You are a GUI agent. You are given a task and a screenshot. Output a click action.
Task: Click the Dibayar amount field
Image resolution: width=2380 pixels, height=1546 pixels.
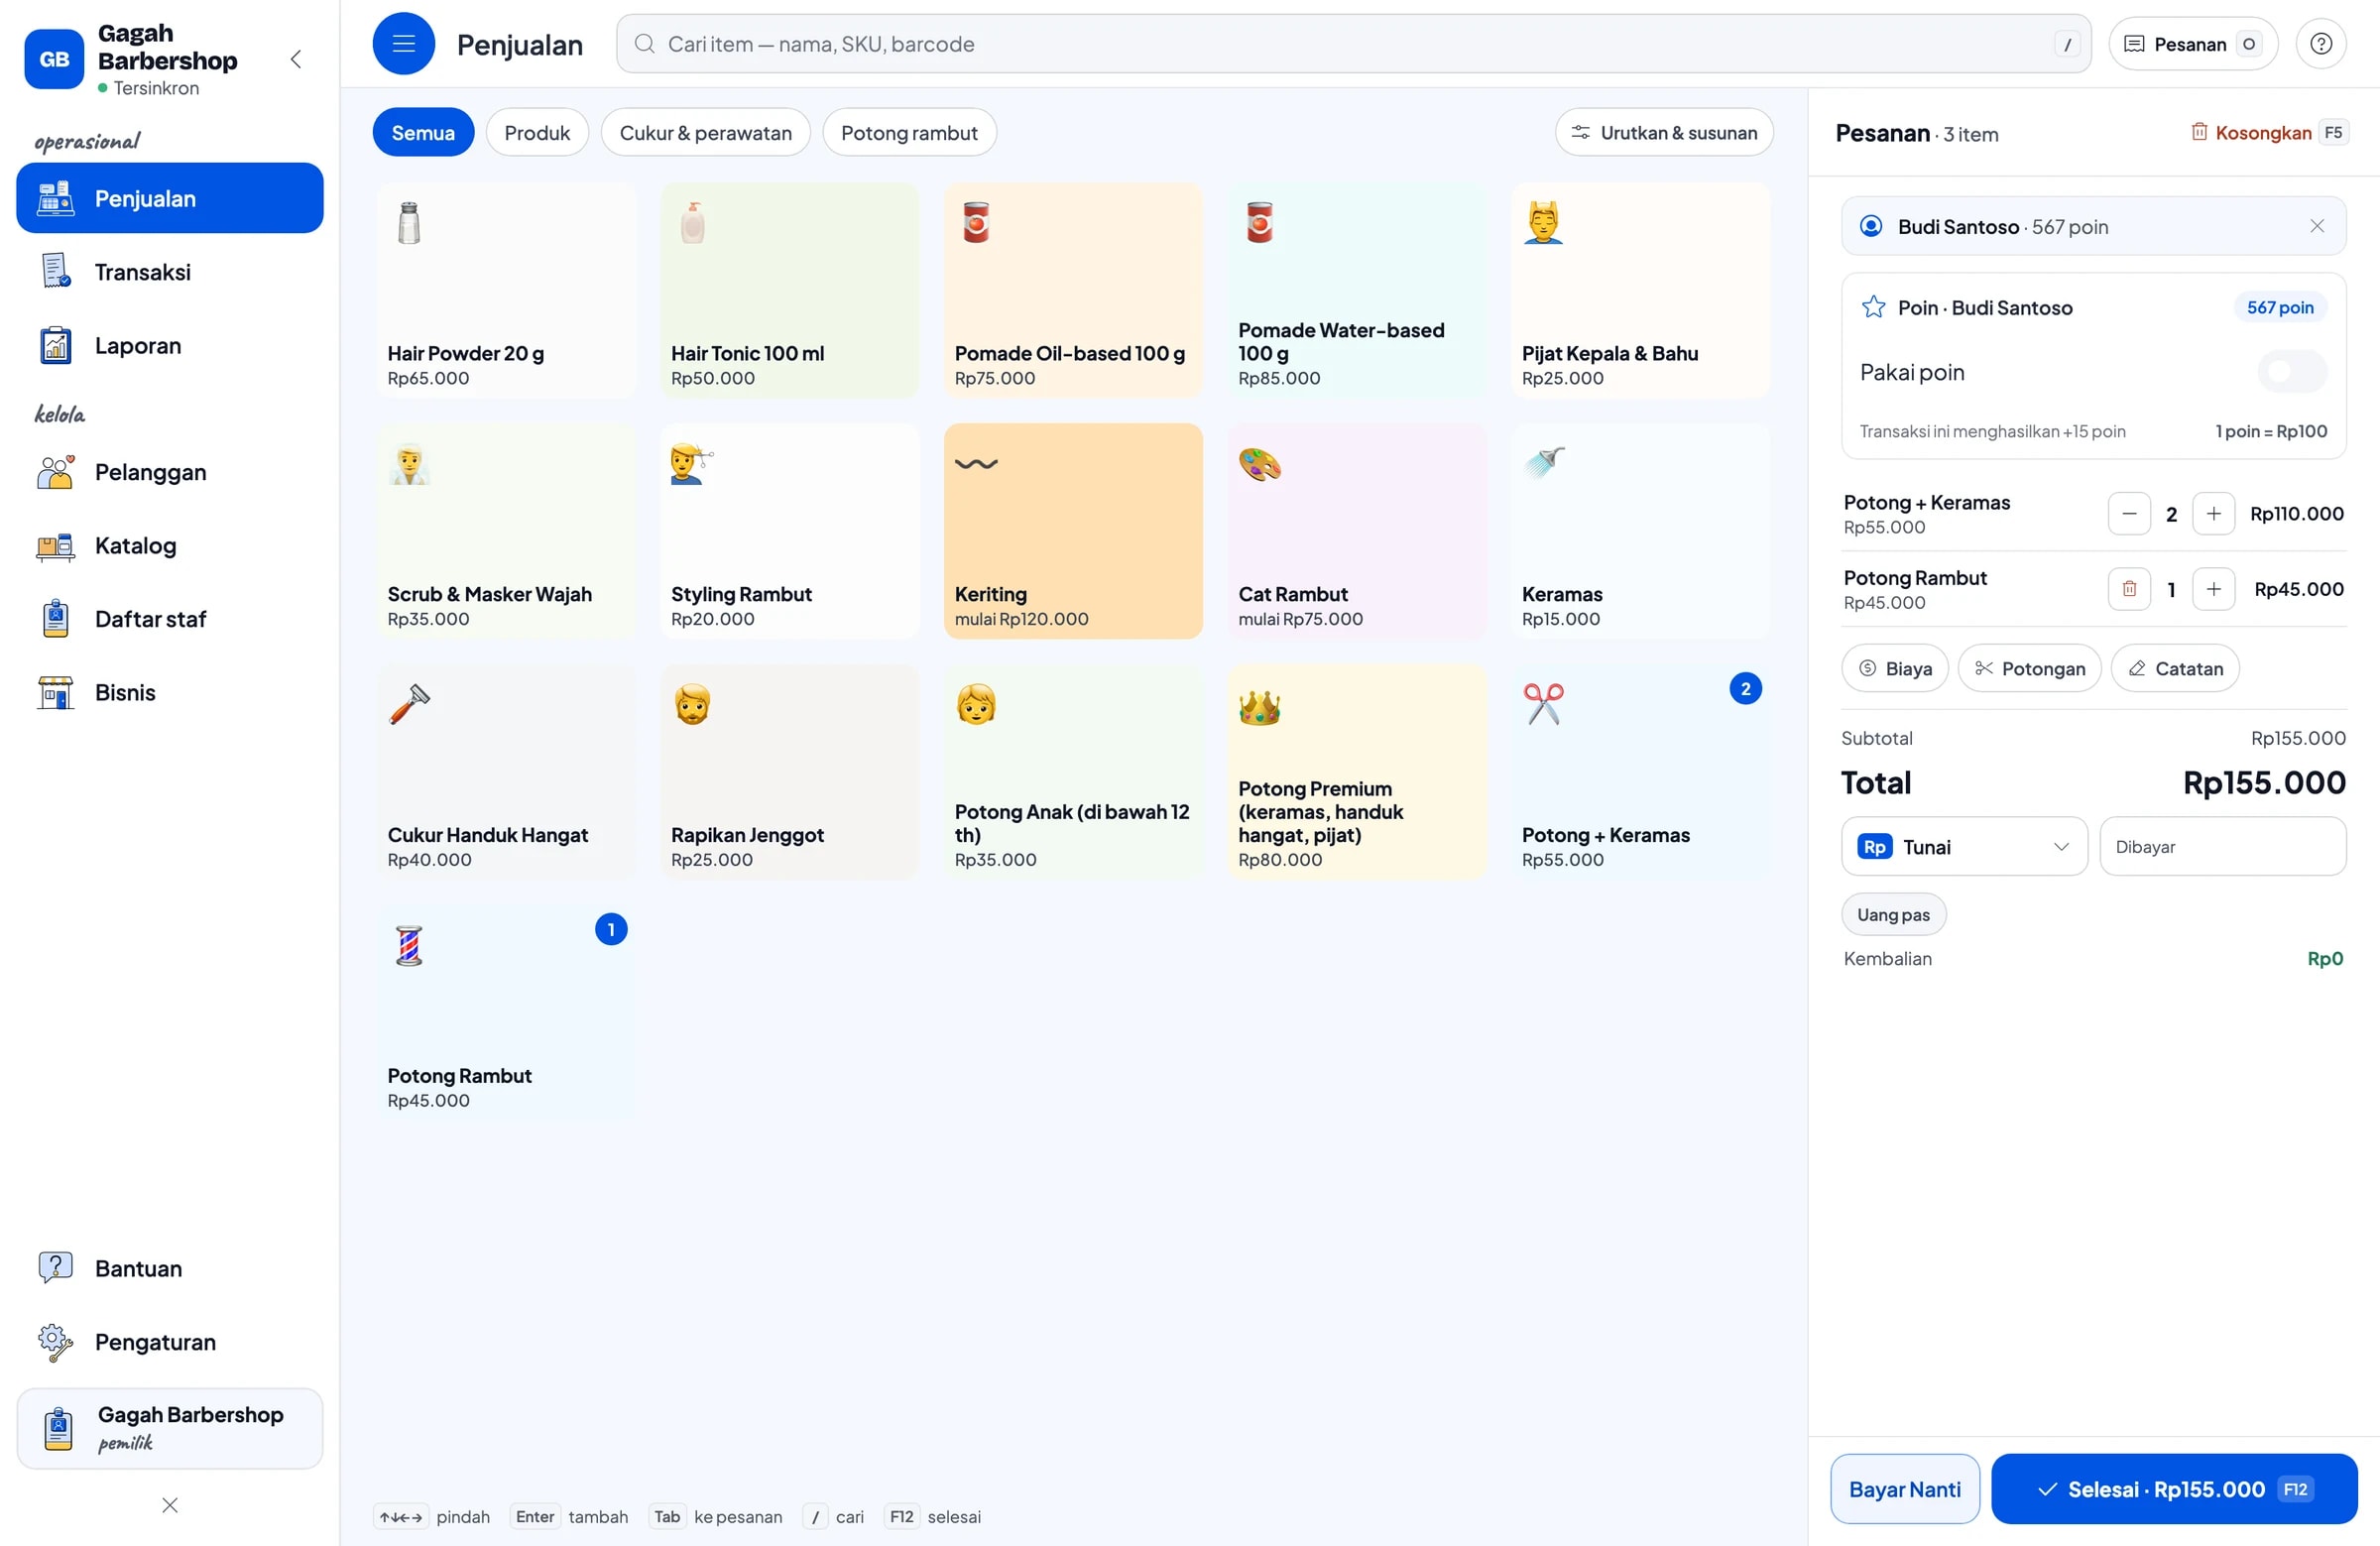2222,846
